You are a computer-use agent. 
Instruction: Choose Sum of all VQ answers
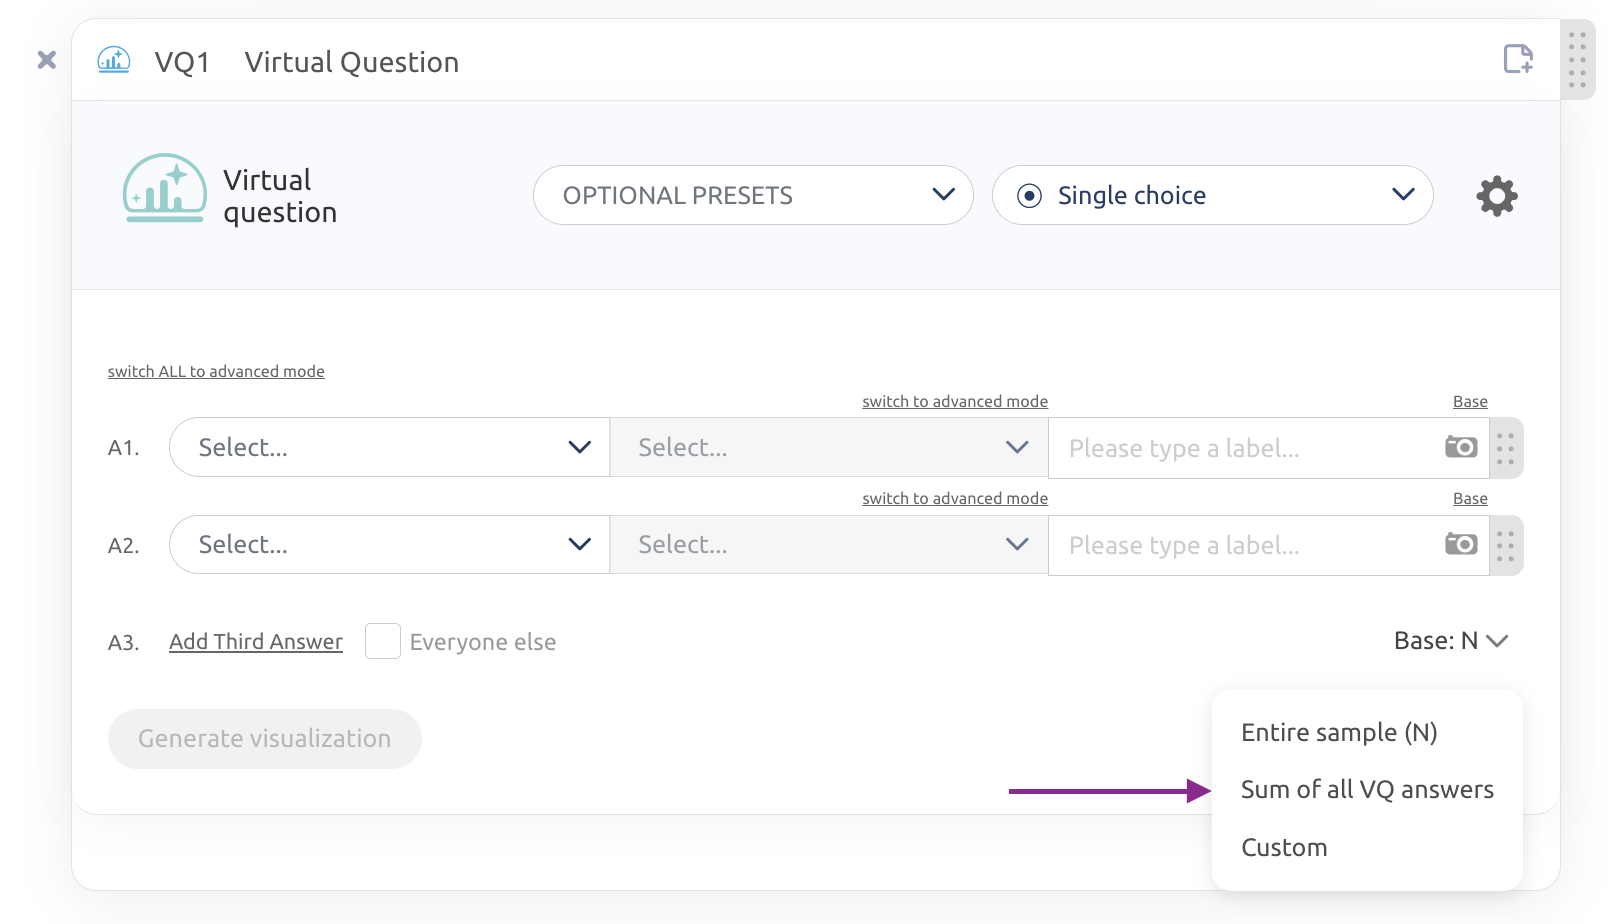coord(1367,790)
